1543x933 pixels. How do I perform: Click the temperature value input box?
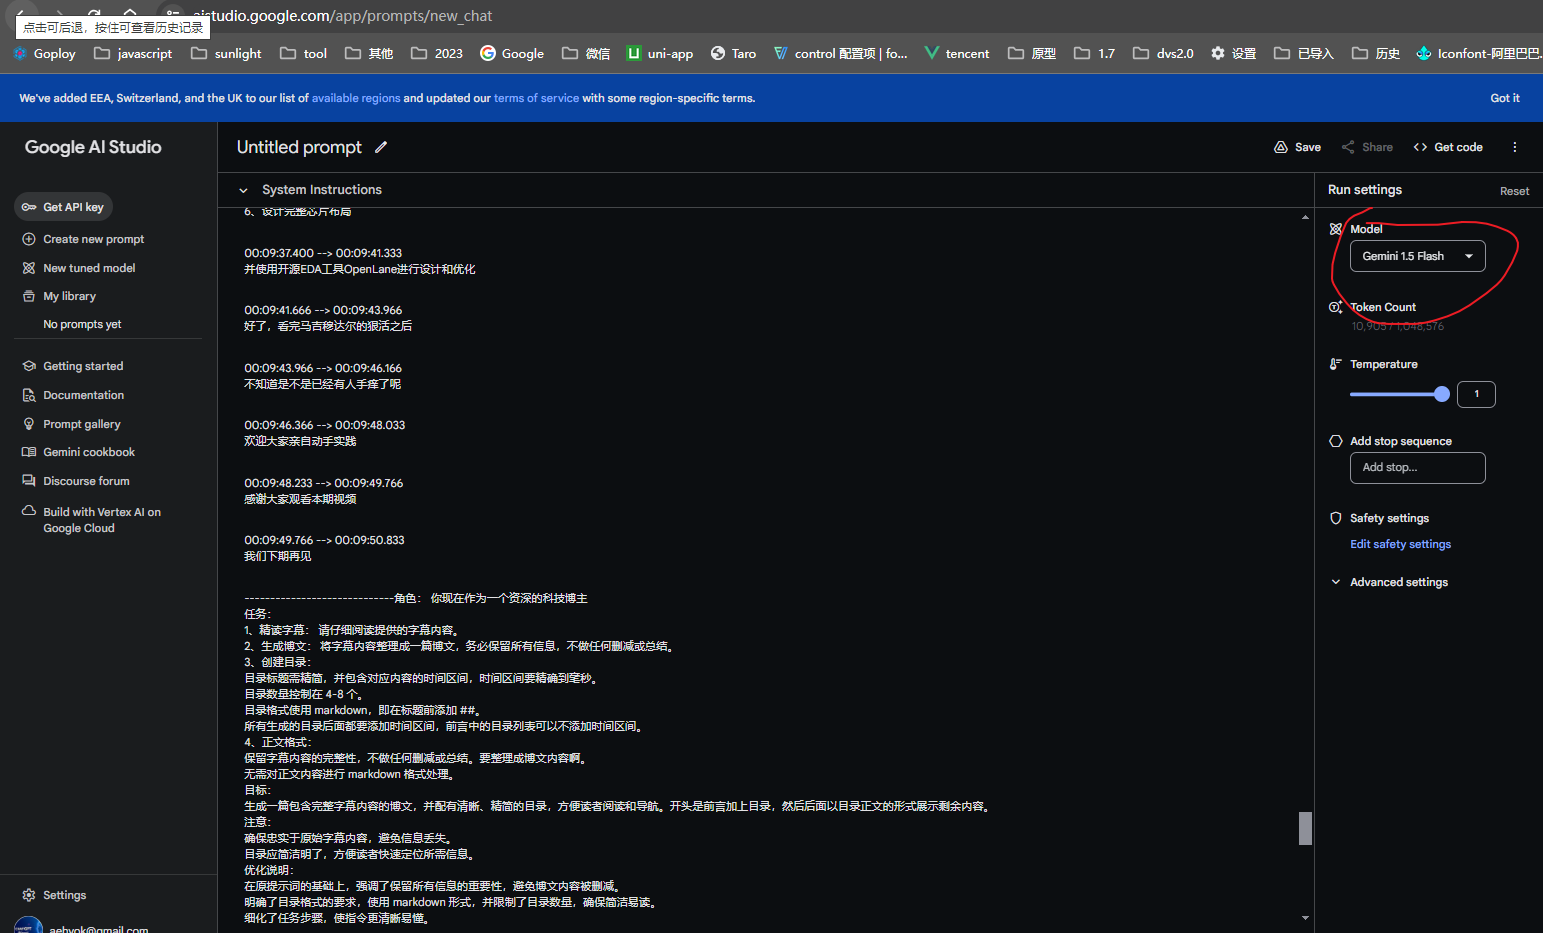[1476, 394]
